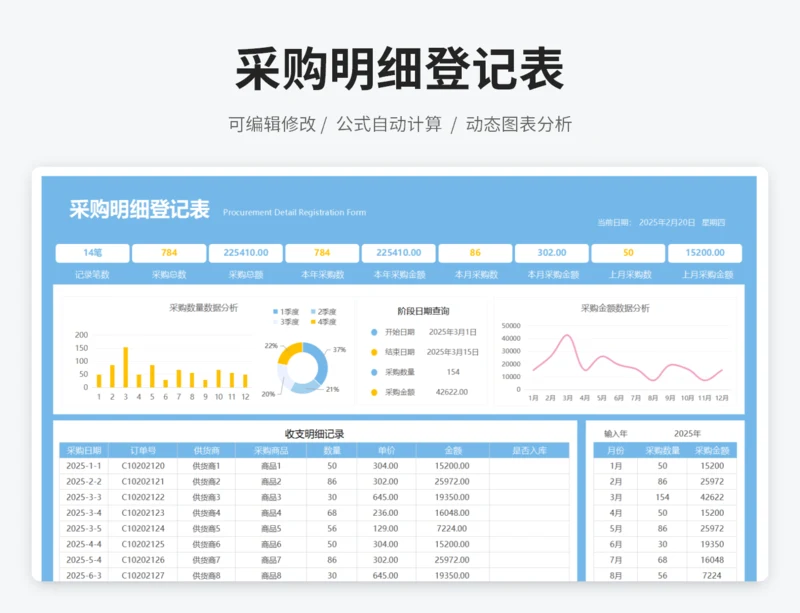Click the blue sheet title 采购明细登记表
The image size is (800, 613).
pos(139,209)
